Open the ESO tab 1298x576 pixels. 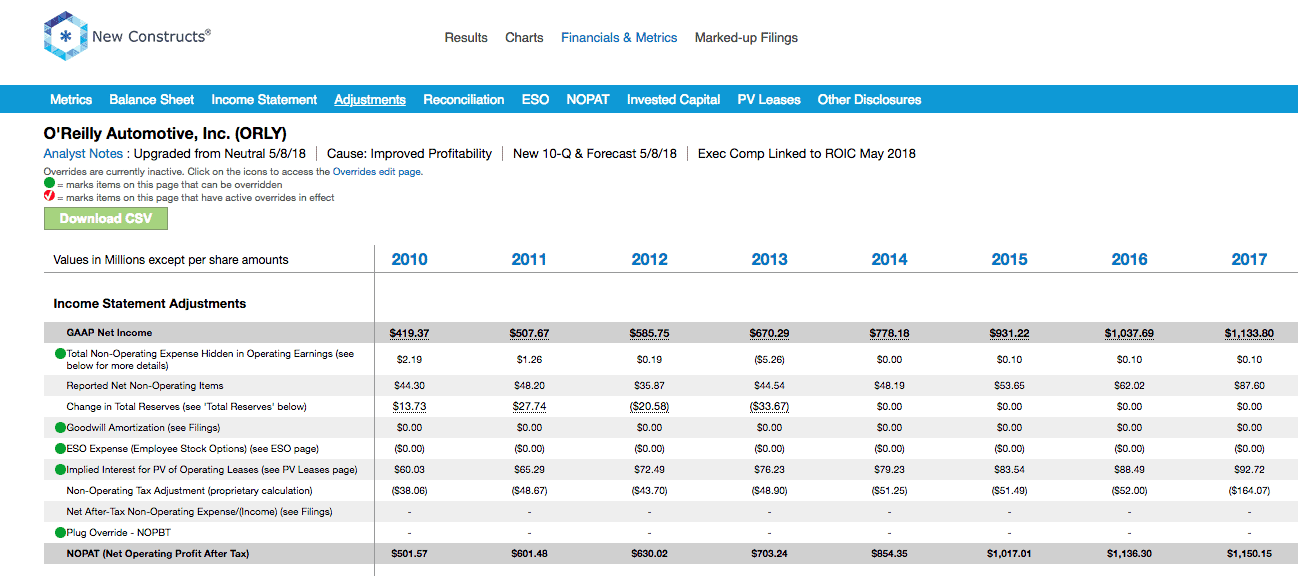pos(535,99)
